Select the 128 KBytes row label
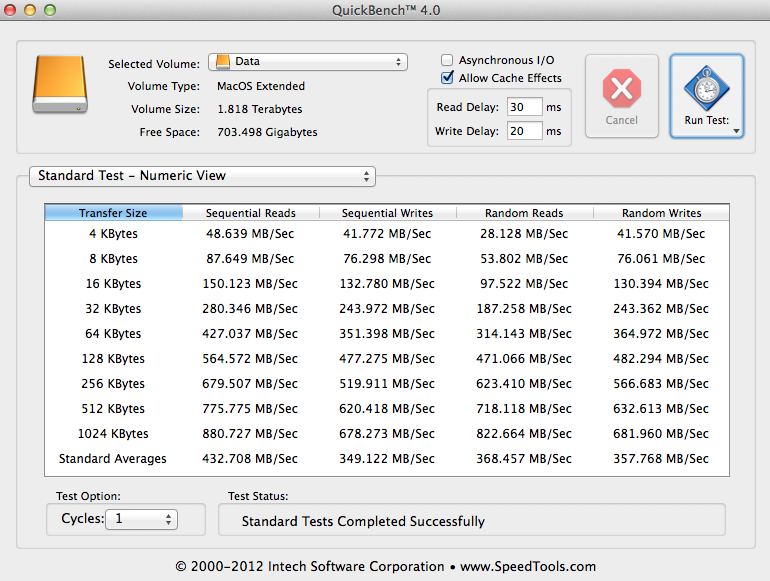The image size is (770, 581). pyautogui.click(x=113, y=359)
